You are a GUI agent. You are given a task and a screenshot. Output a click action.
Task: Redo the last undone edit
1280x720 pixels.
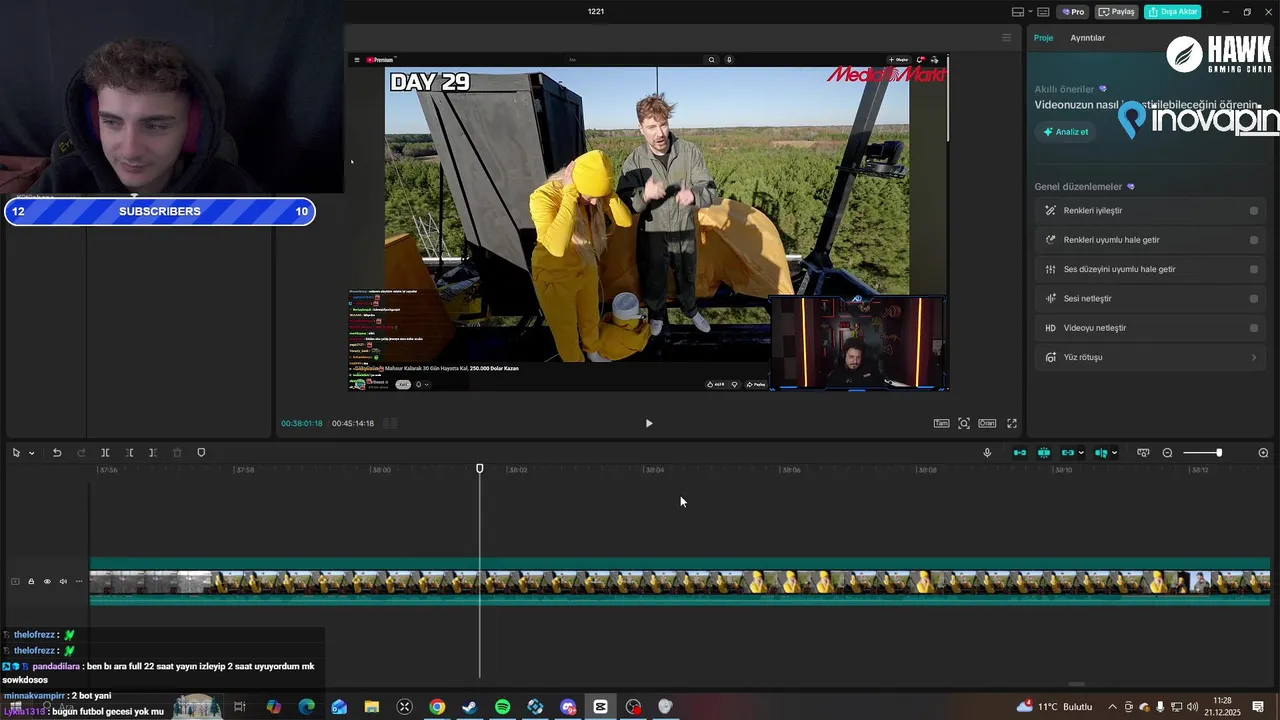coord(81,453)
